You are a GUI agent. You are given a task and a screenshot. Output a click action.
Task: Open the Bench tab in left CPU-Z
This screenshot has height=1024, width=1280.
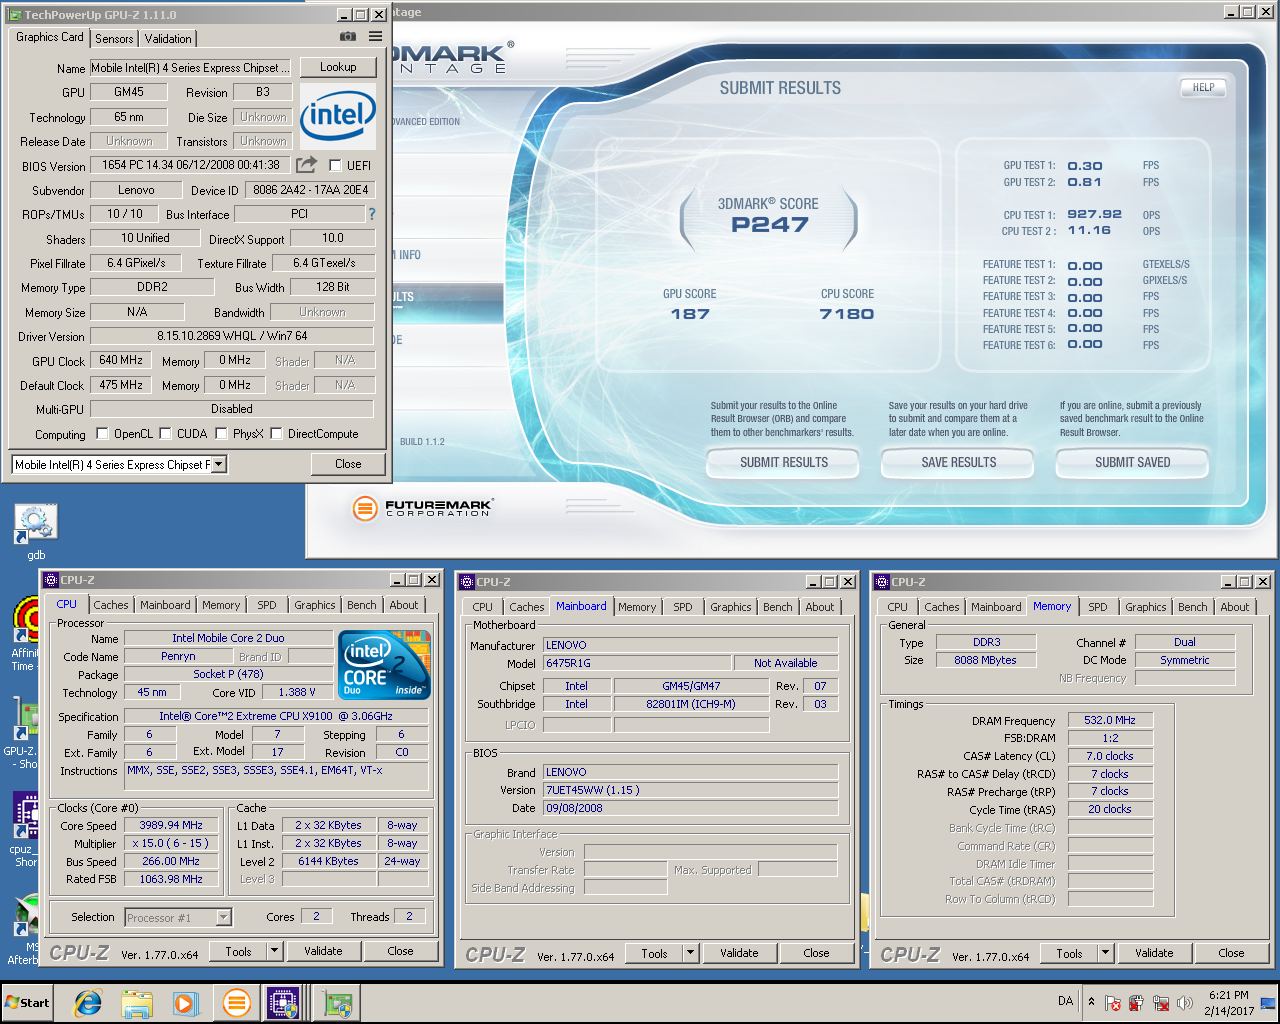(x=362, y=605)
